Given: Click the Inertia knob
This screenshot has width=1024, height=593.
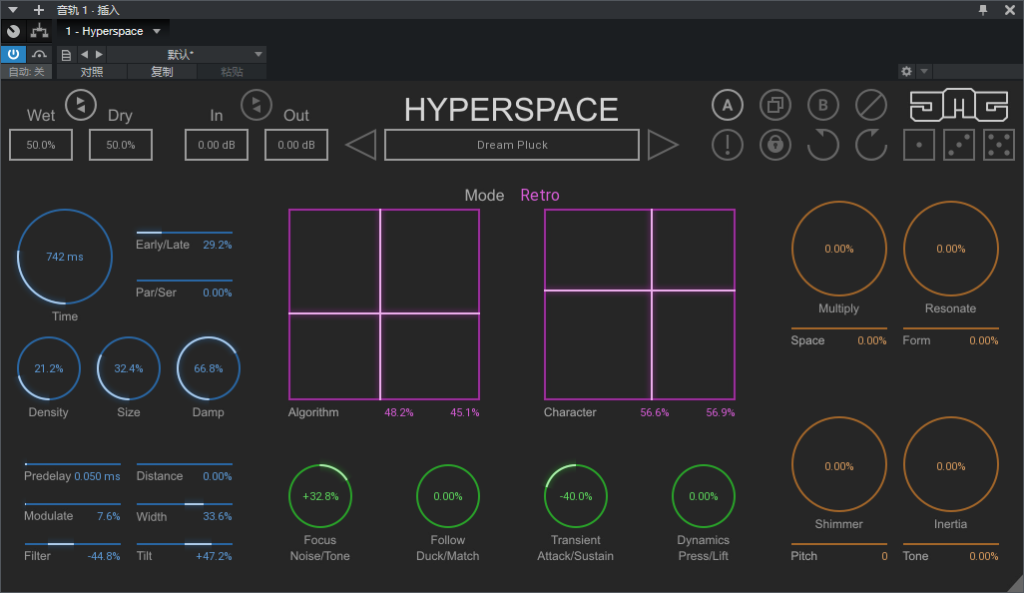Looking at the screenshot, I should [951, 464].
